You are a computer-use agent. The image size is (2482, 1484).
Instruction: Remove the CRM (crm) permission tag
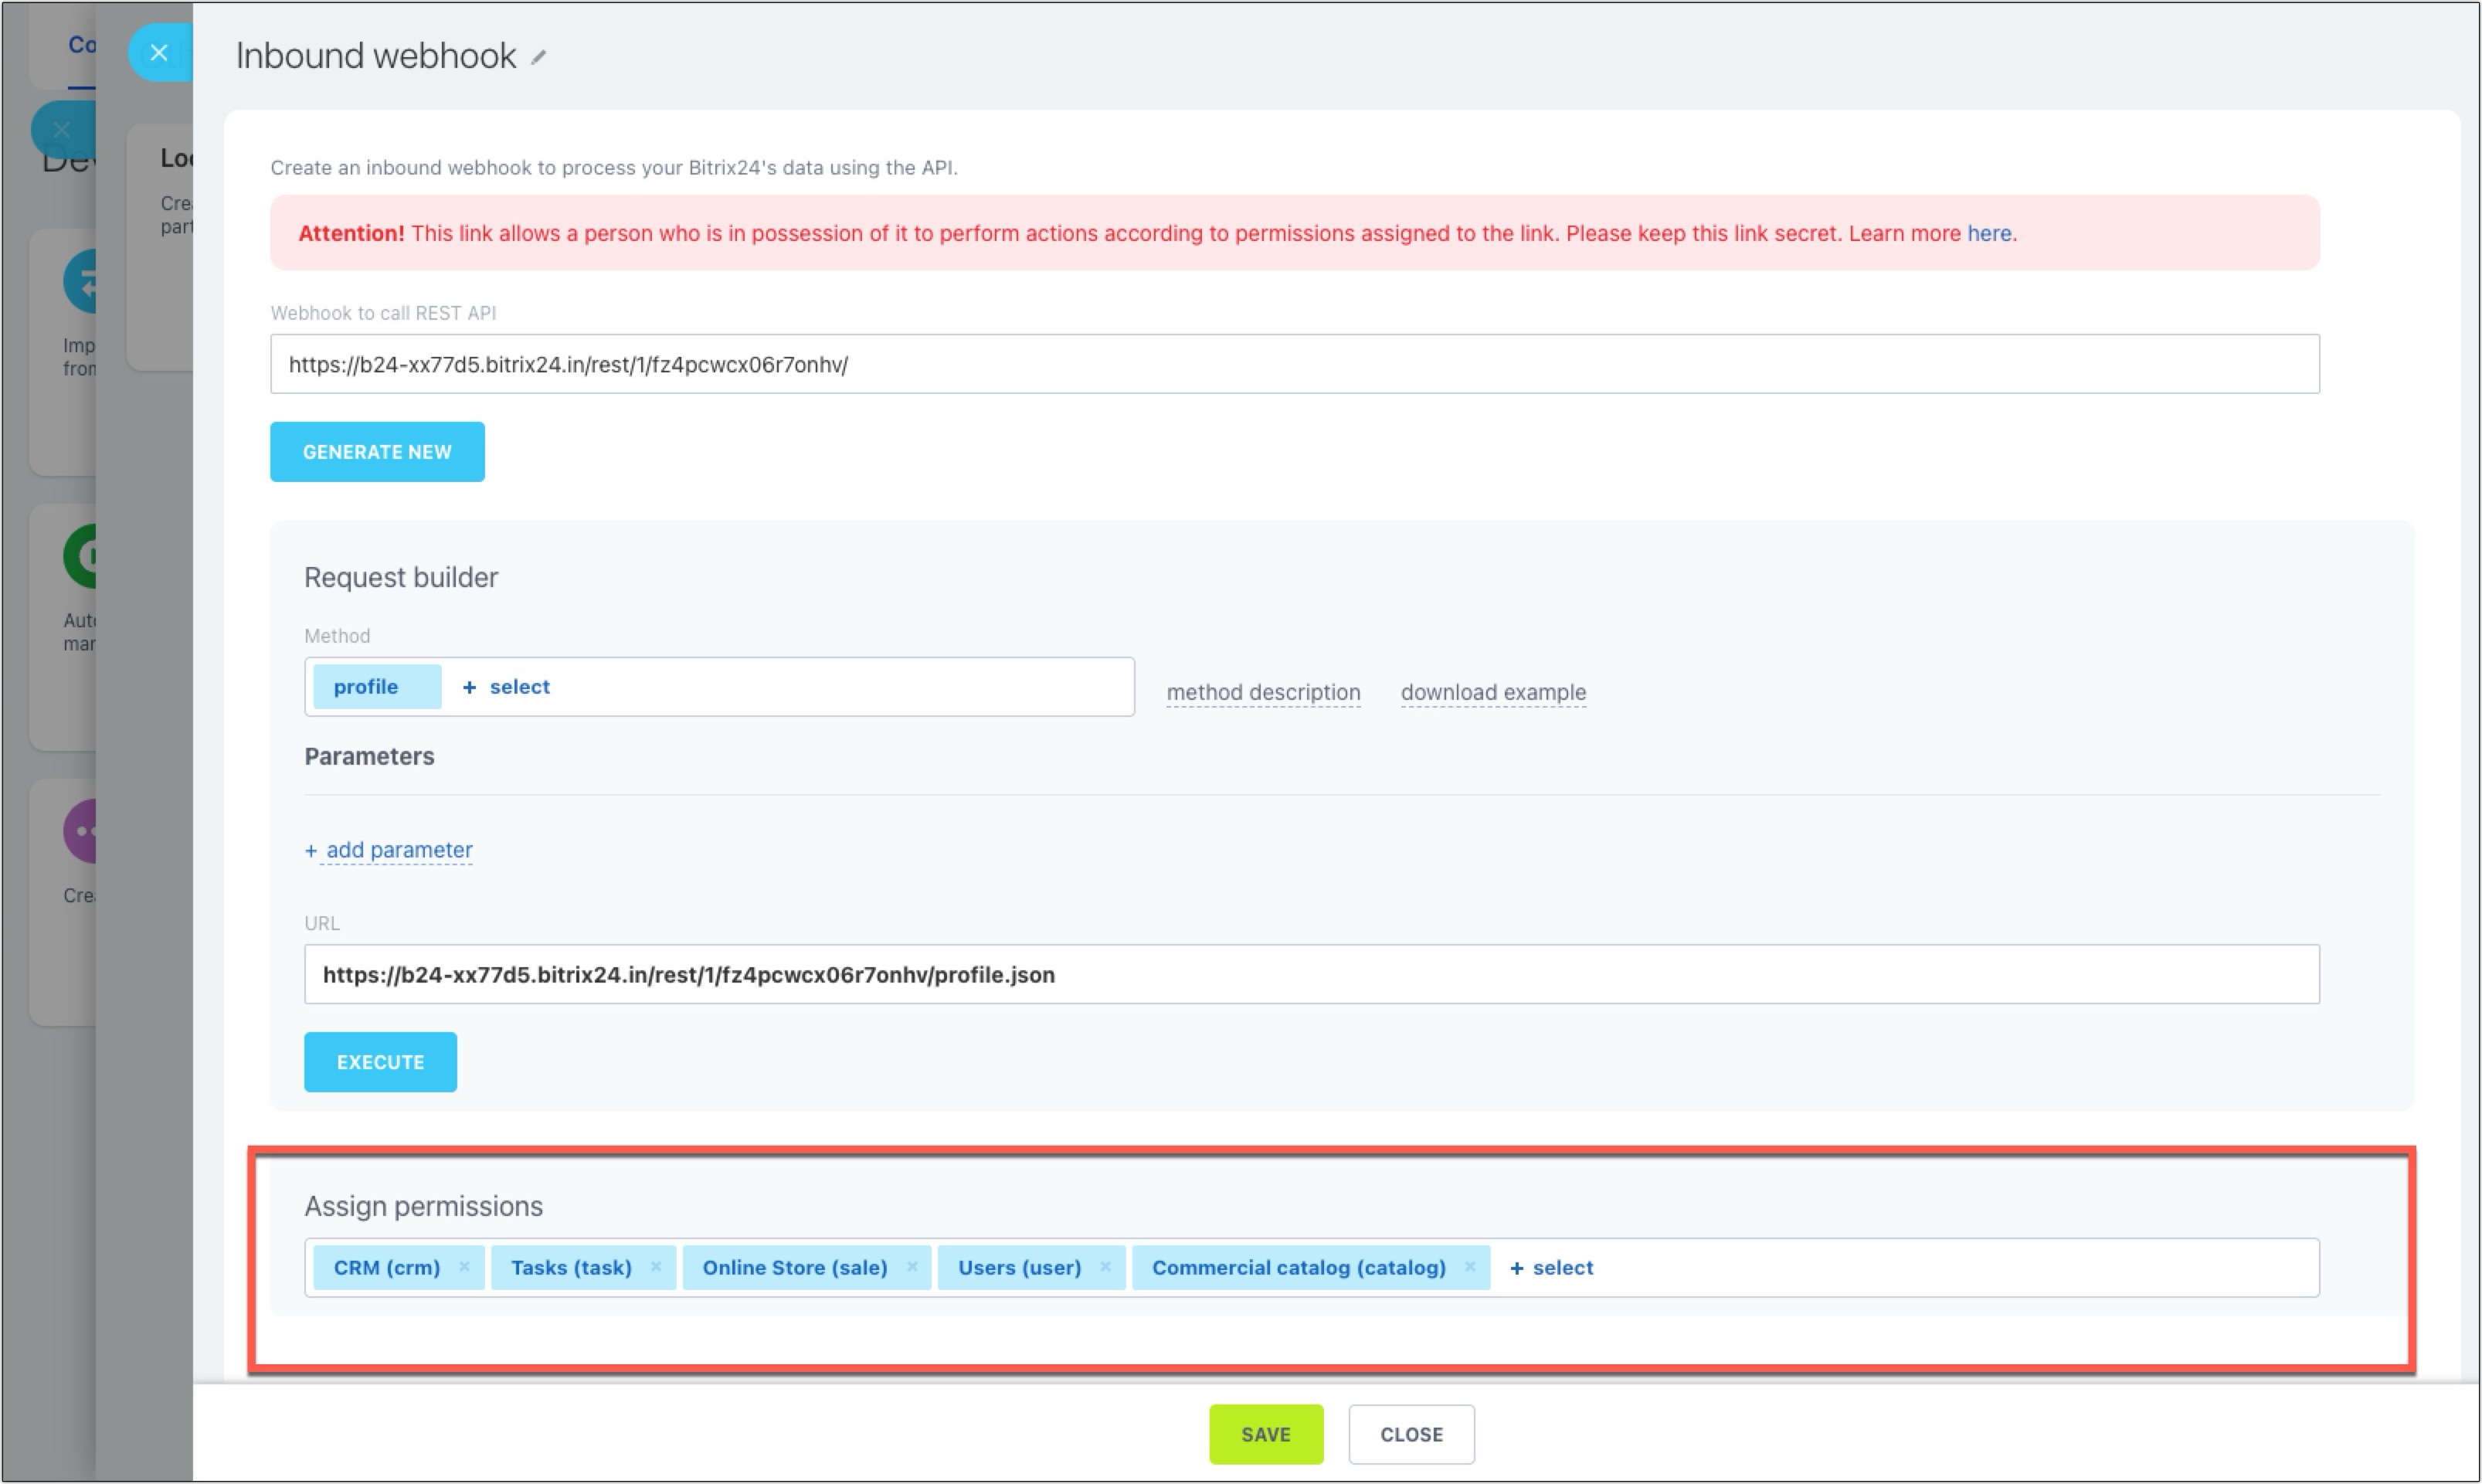pos(464,1267)
